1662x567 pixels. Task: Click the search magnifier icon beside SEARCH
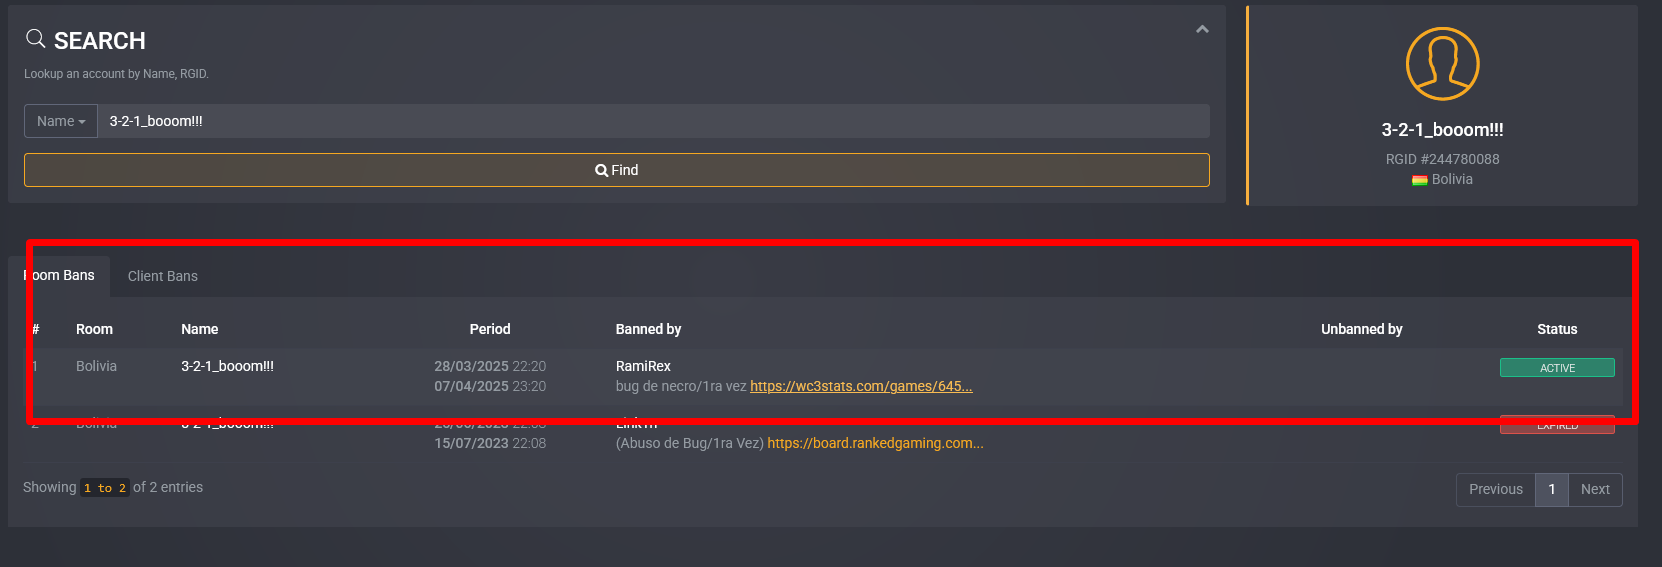(x=35, y=39)
